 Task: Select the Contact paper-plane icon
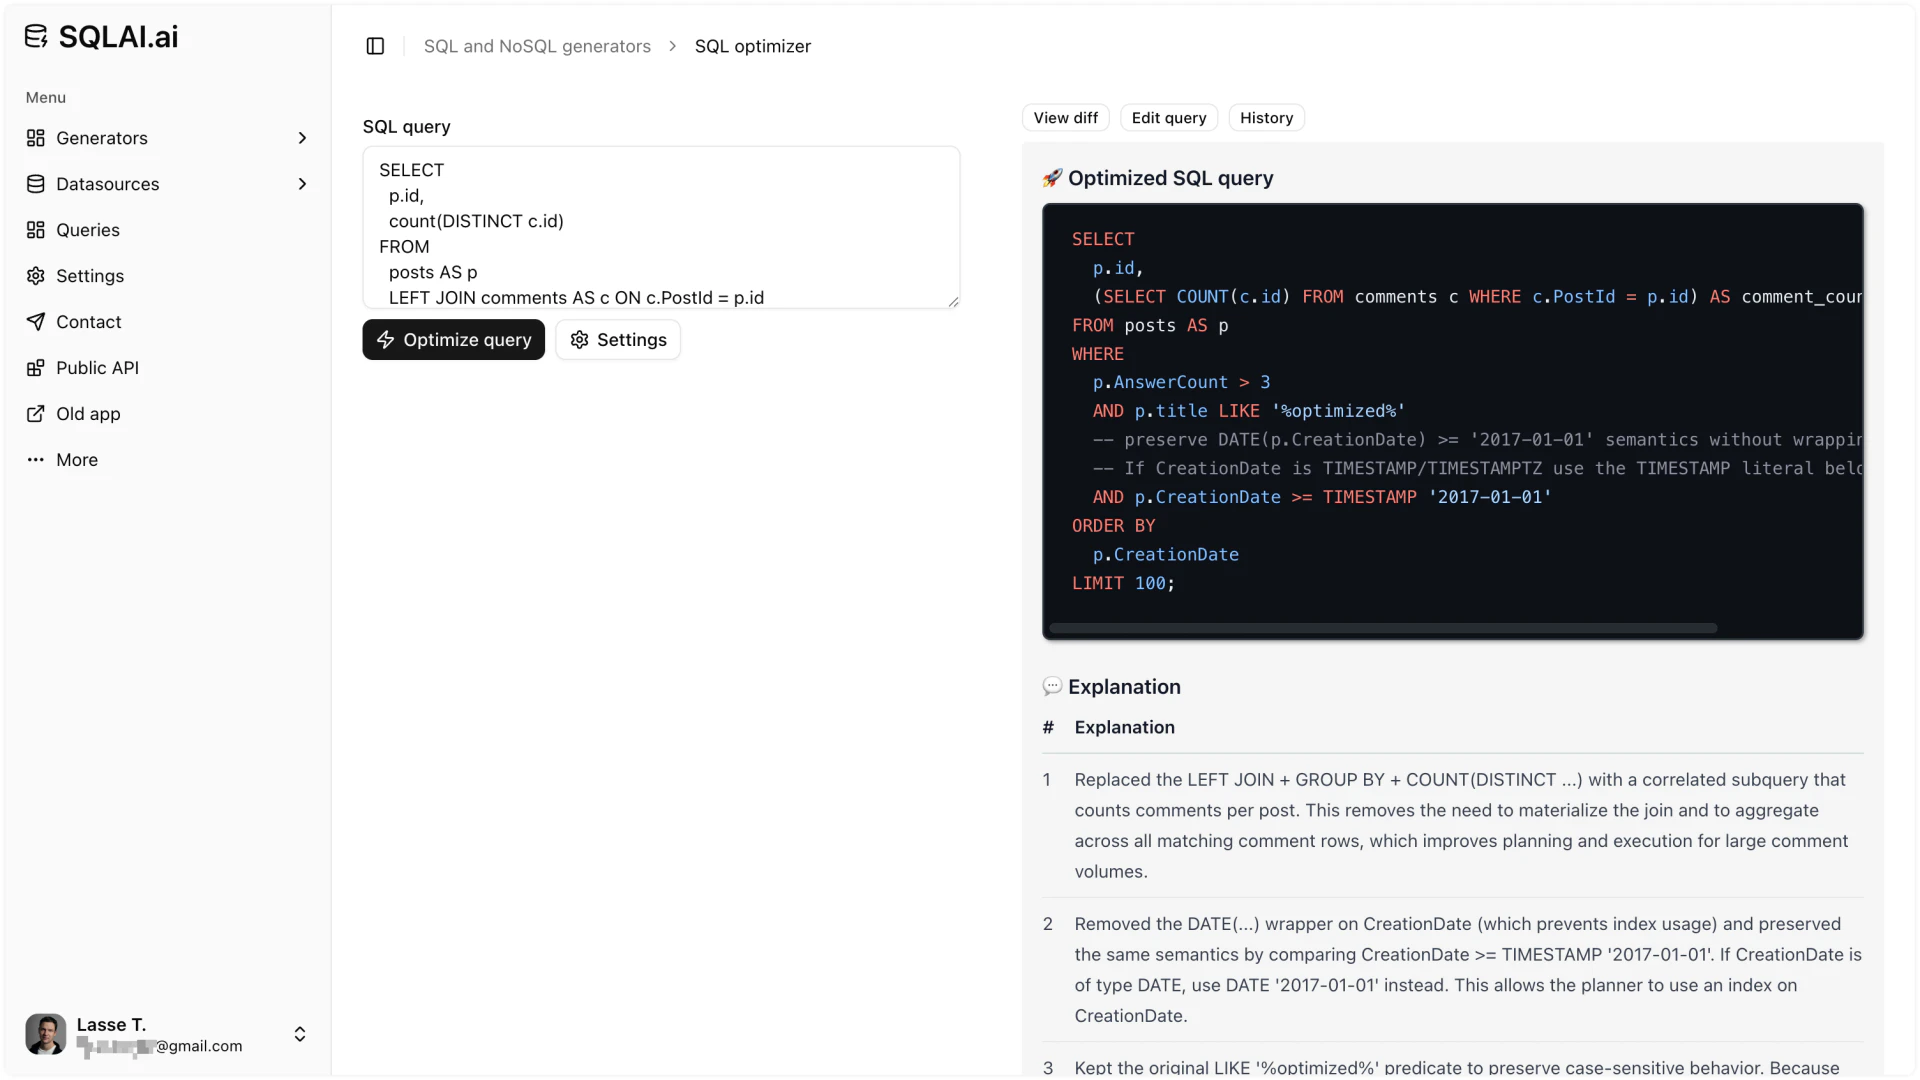tap(36, 322)
